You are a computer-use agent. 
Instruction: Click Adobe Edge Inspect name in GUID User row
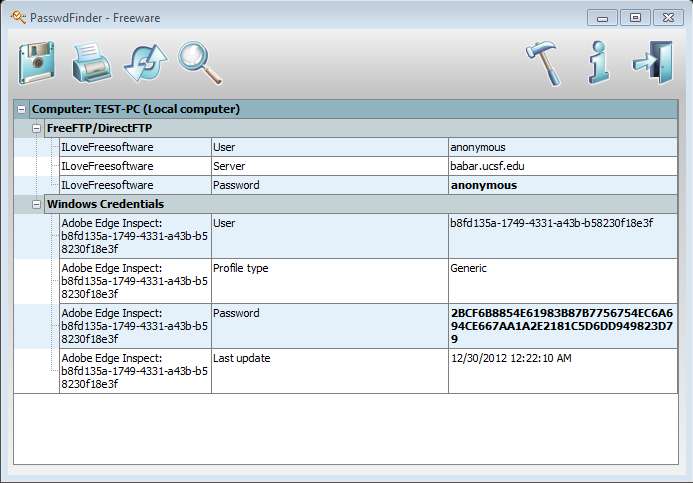click(x=134, y=236)
